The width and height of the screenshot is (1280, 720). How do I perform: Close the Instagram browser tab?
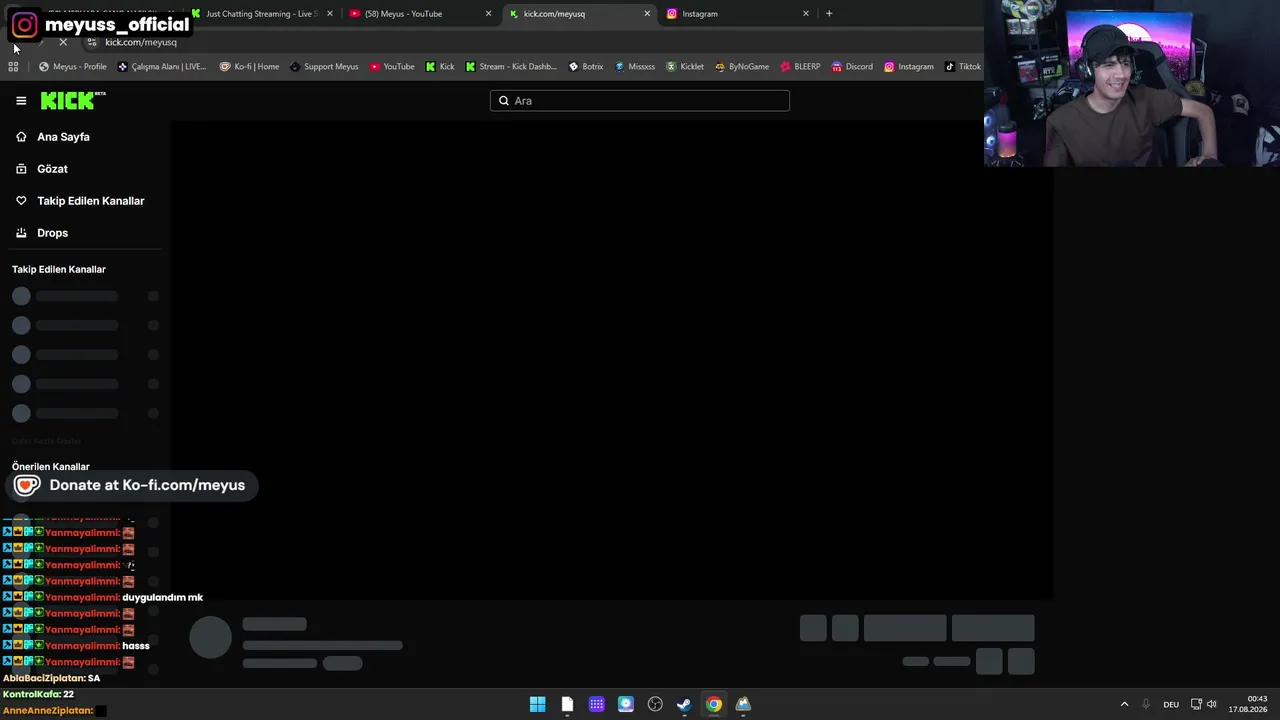coord(806,14)
